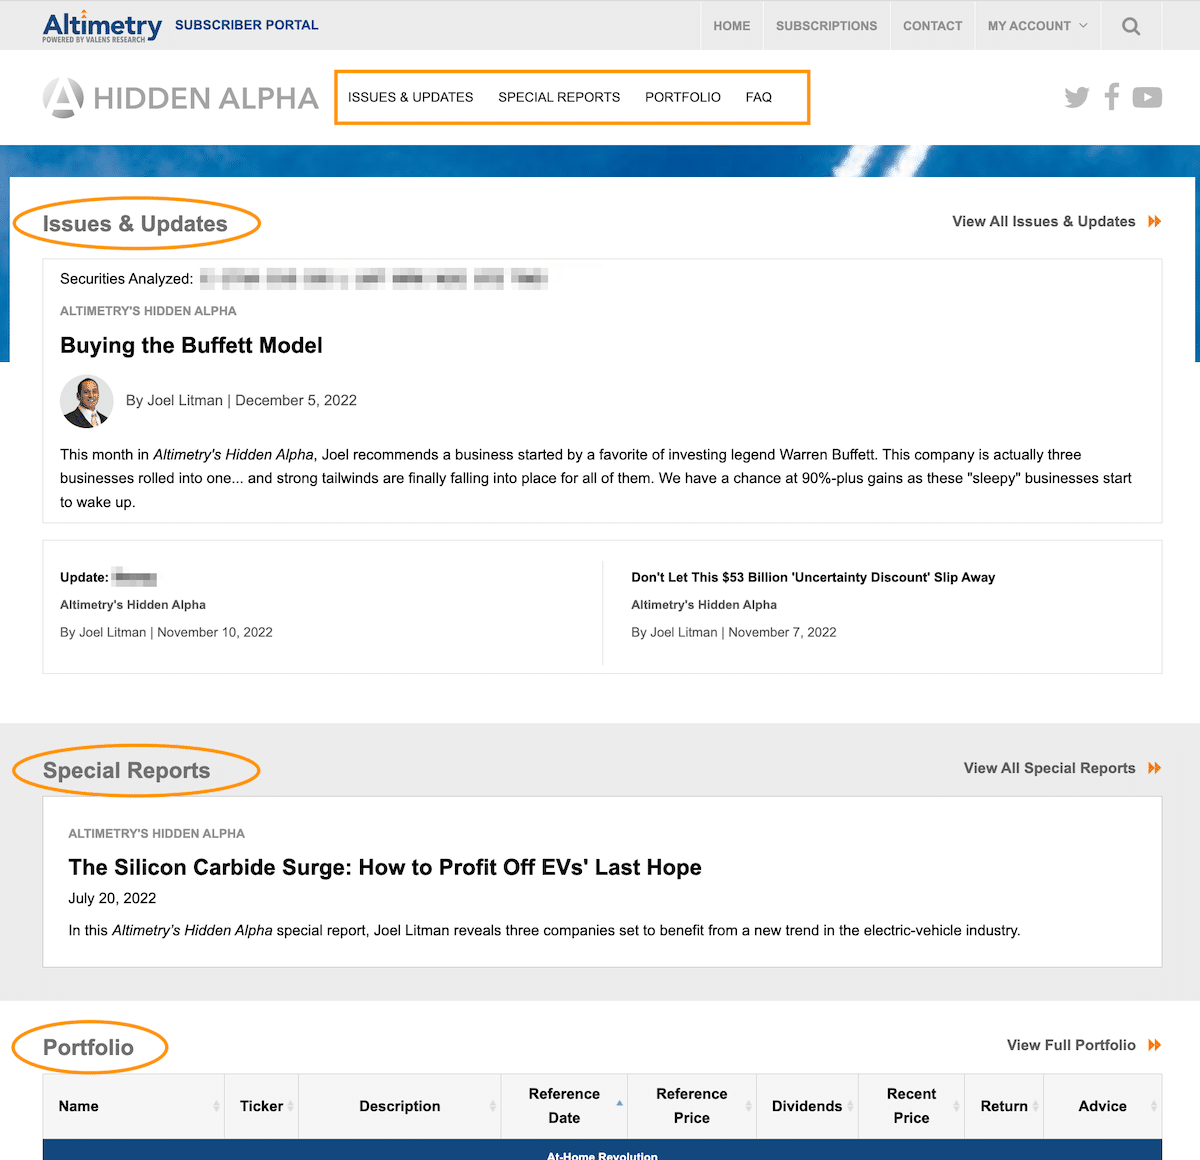Sort portfolio table by Return column
Viewport: 1200px width, 1160px height.
pos(1004,1106)
